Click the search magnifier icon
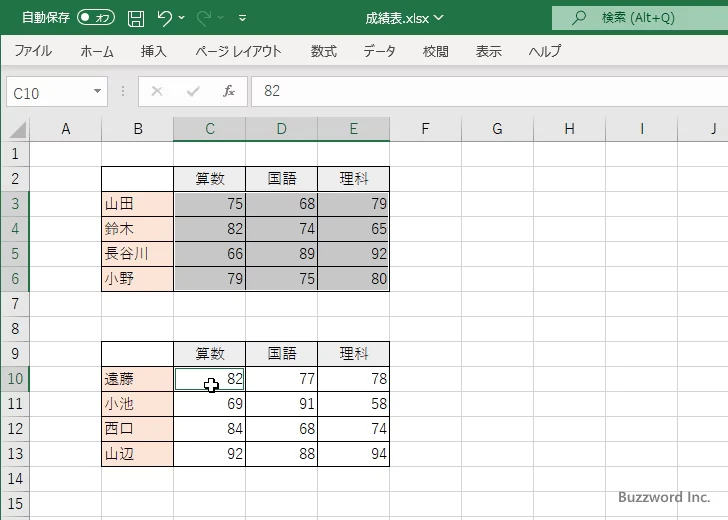This screenshot has width=728, height=520. (x=578, y=18)
